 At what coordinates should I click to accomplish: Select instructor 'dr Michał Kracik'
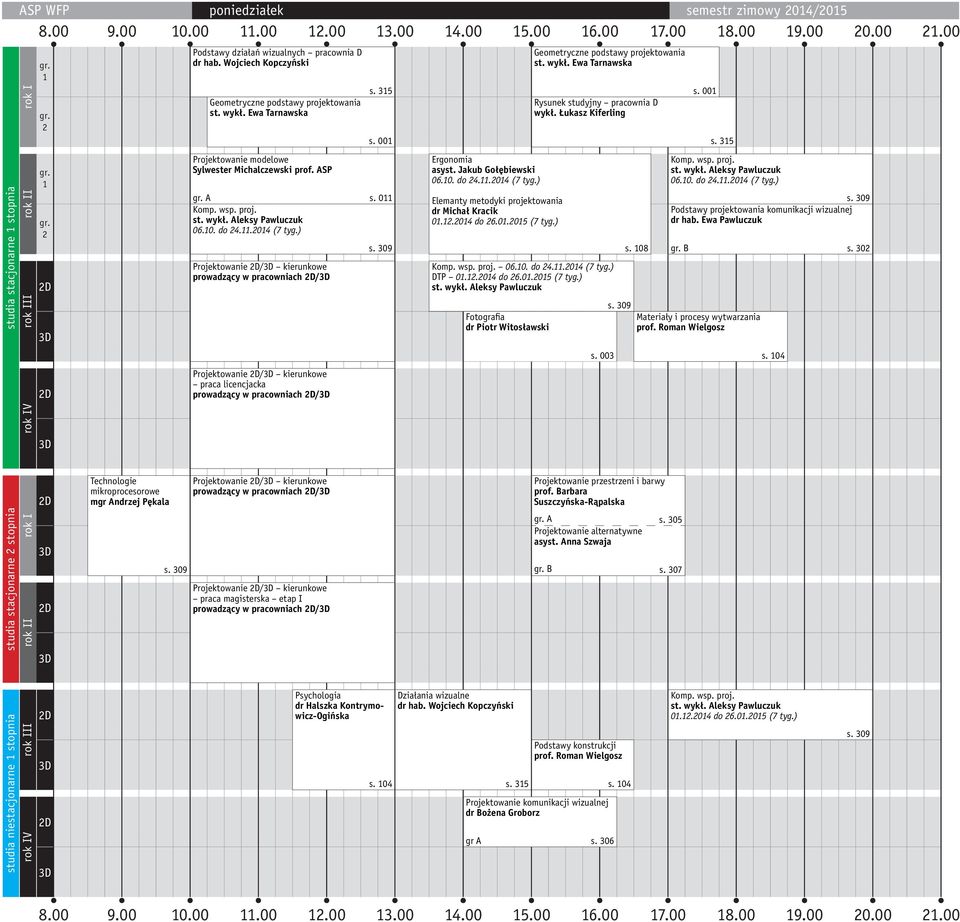464,211
